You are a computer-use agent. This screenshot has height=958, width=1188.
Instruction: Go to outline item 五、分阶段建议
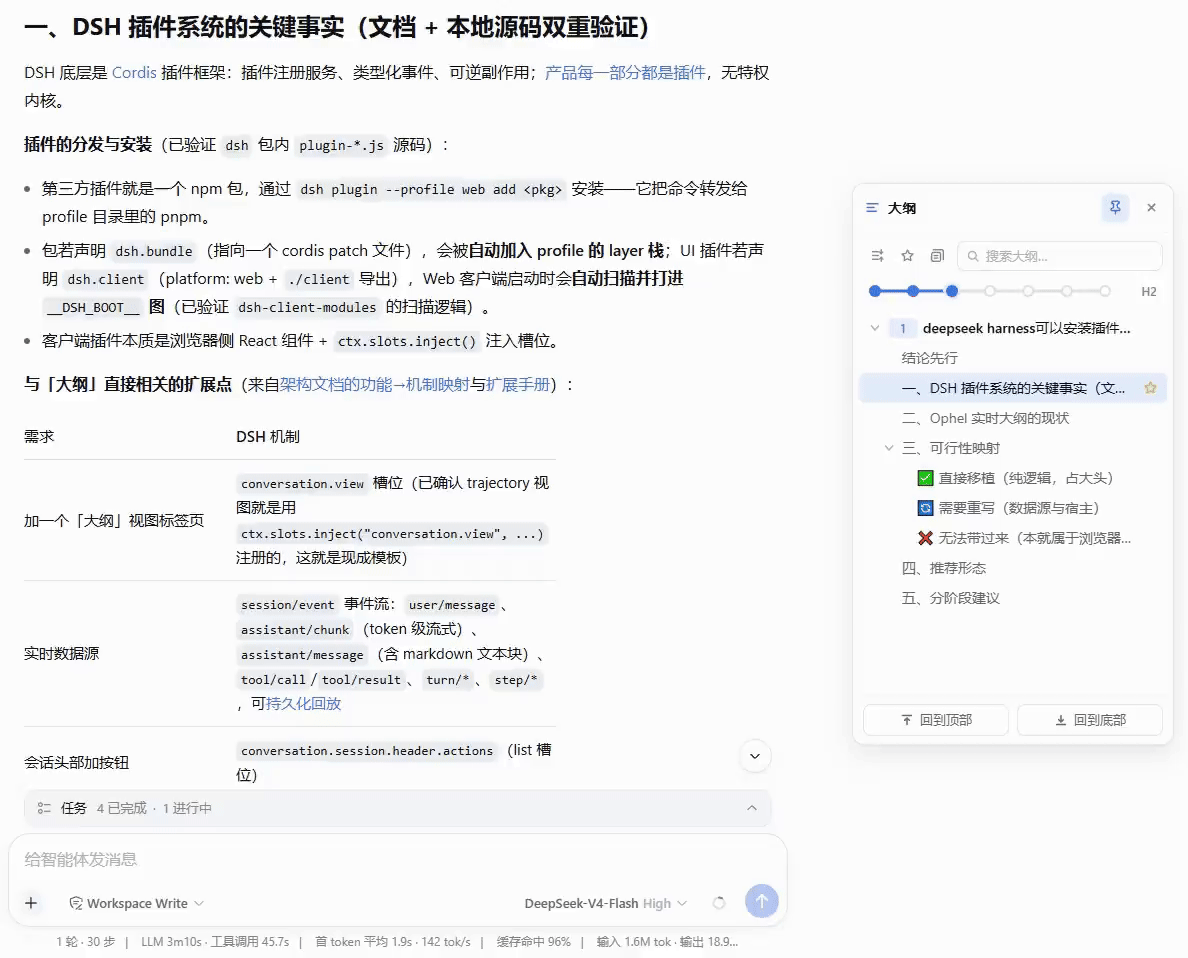coord(950,598)
